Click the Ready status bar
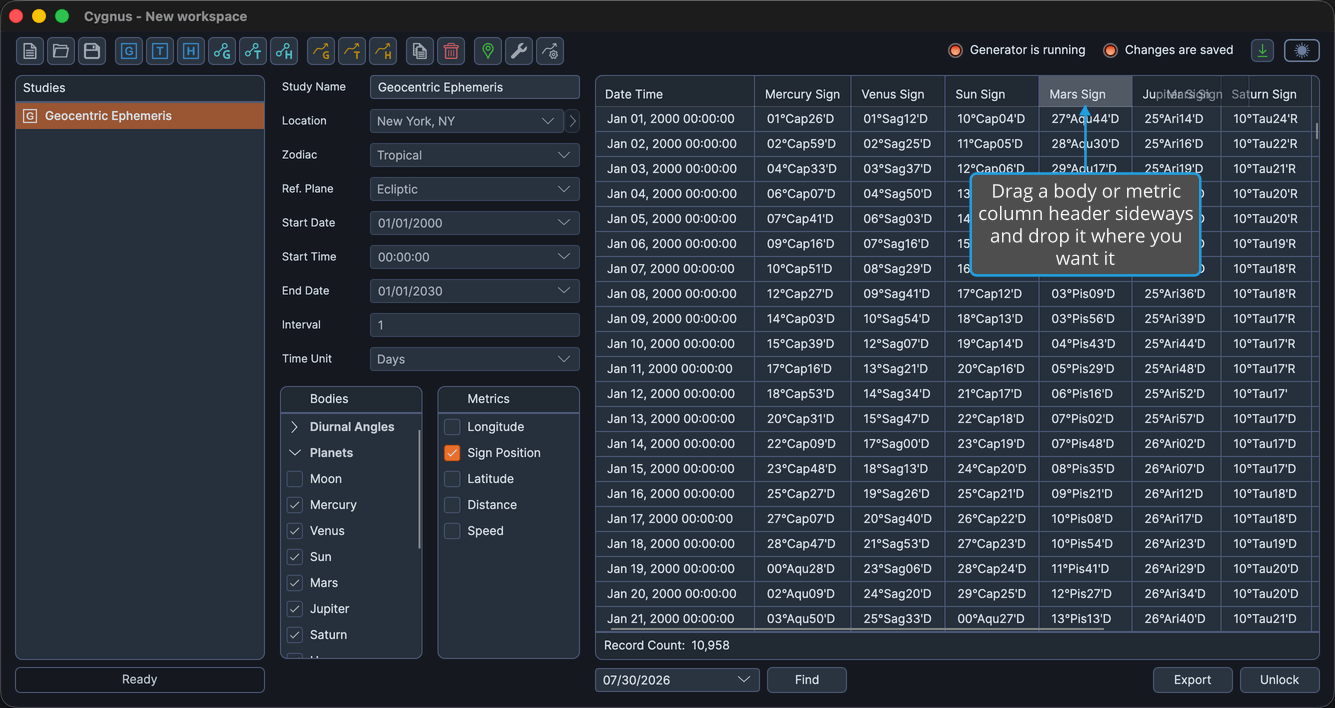This screenshot has width=1335, height=708. point(140,680)
